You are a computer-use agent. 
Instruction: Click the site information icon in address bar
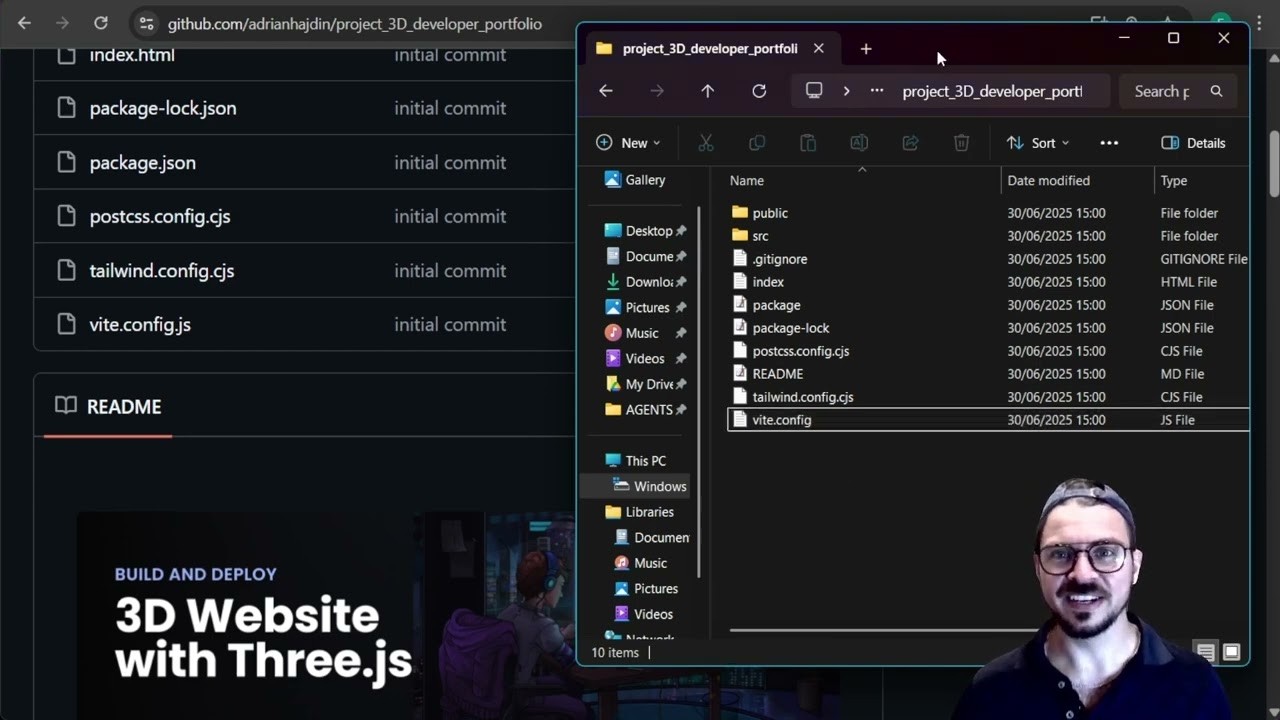(146, 23)
